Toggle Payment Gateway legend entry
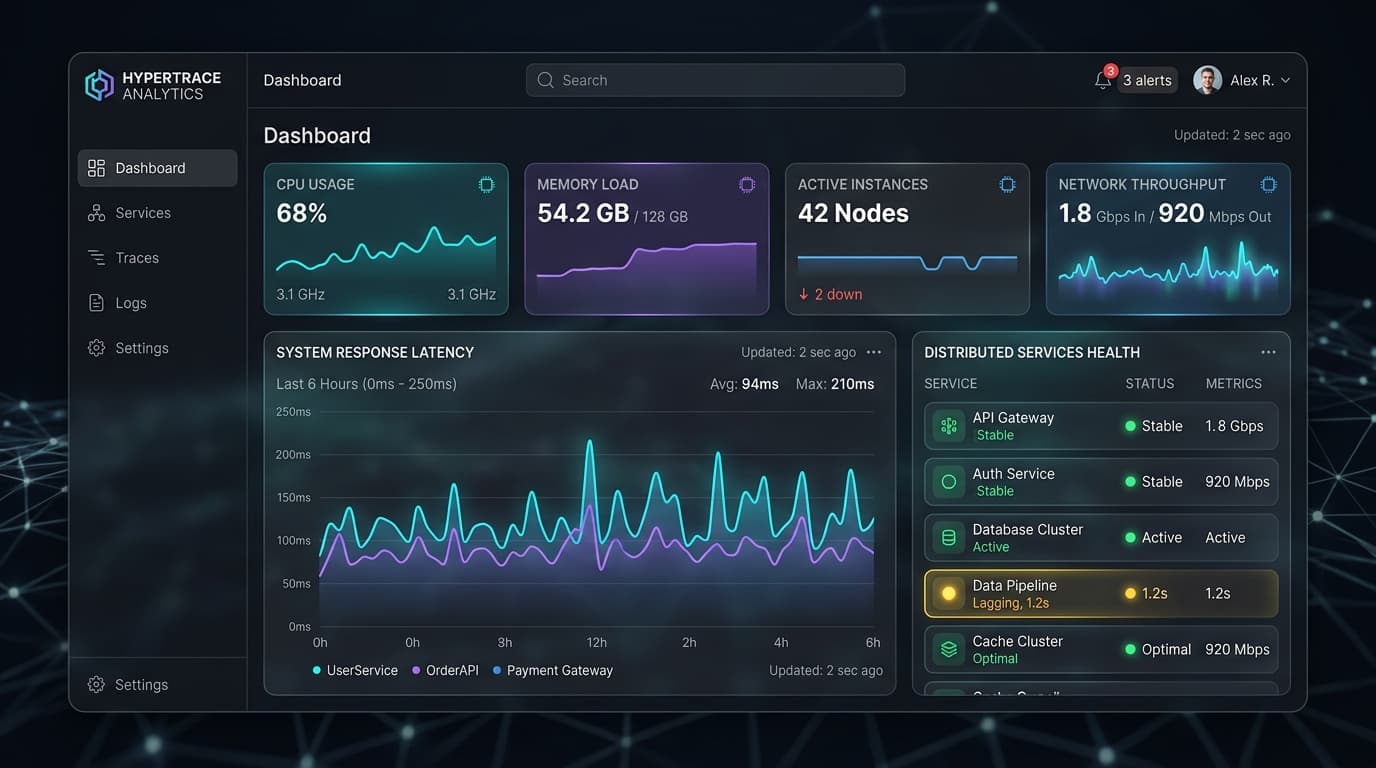Screen dimensions: 1376x768 tap(552, 670)
